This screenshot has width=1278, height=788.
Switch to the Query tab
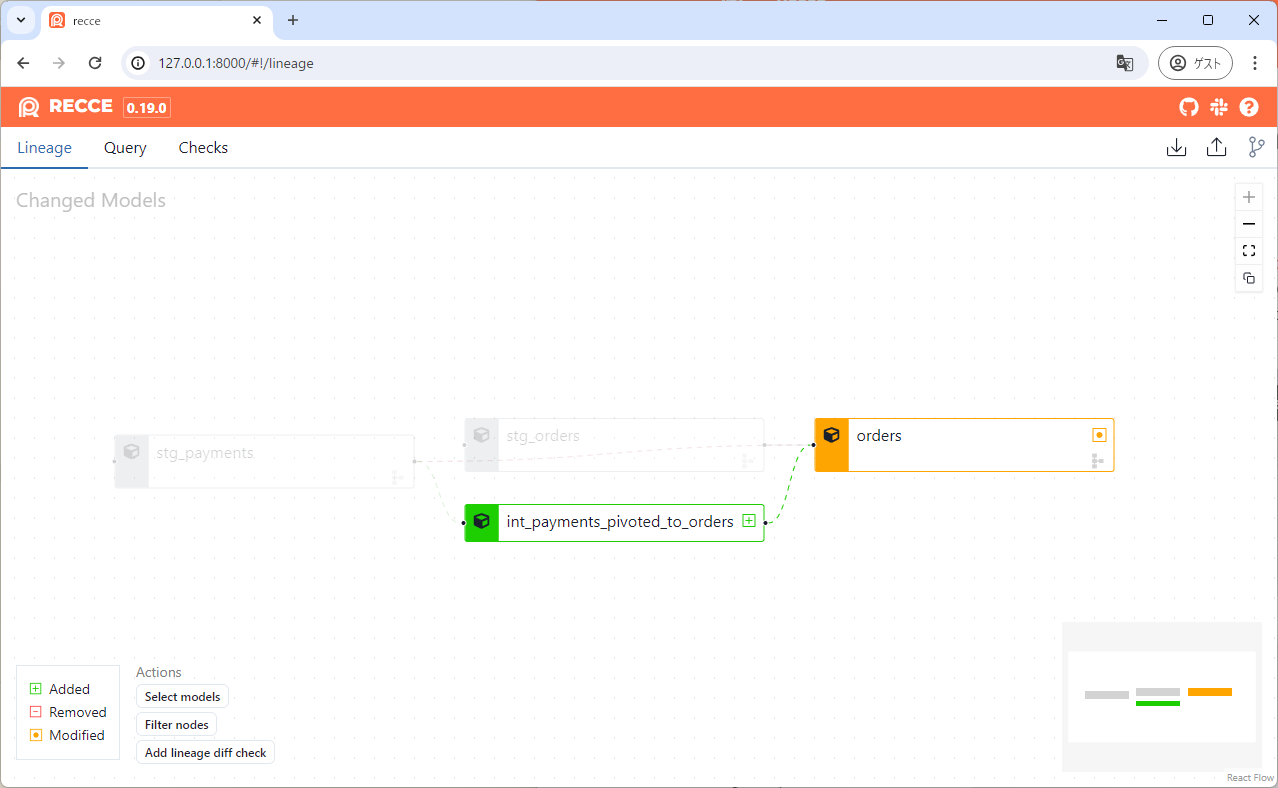[x=125, y=148]
